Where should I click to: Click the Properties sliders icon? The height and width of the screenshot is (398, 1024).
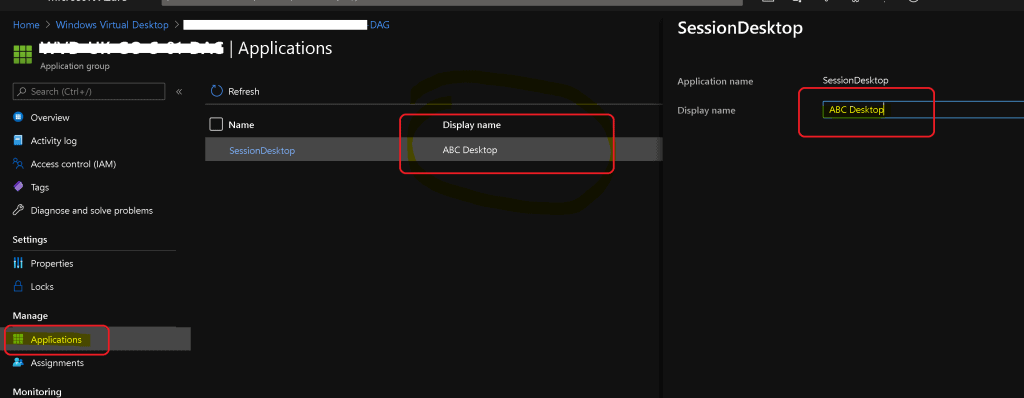pyautogui.click(x=18, y=263)
